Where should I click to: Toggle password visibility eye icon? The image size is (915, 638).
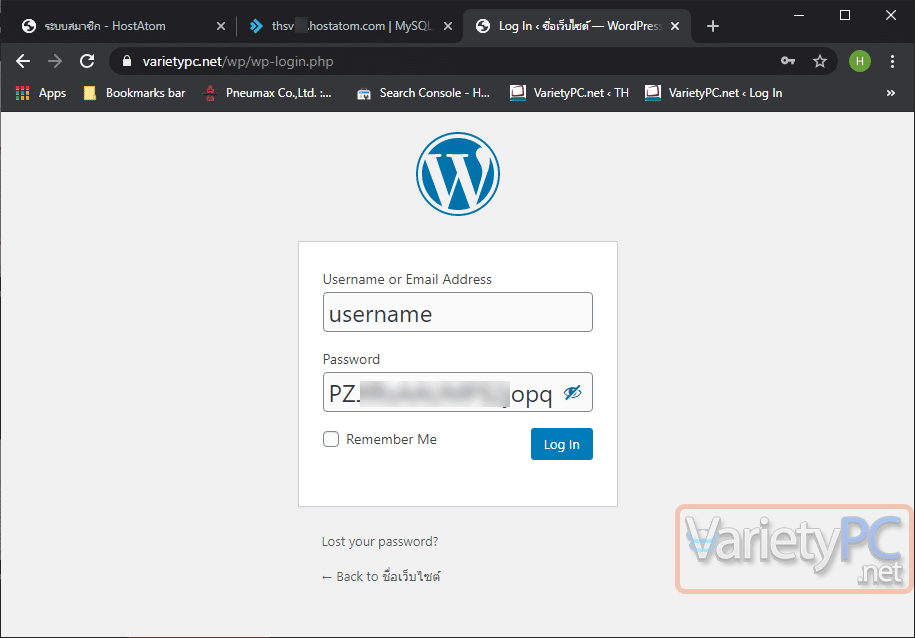tap(572, 392)
